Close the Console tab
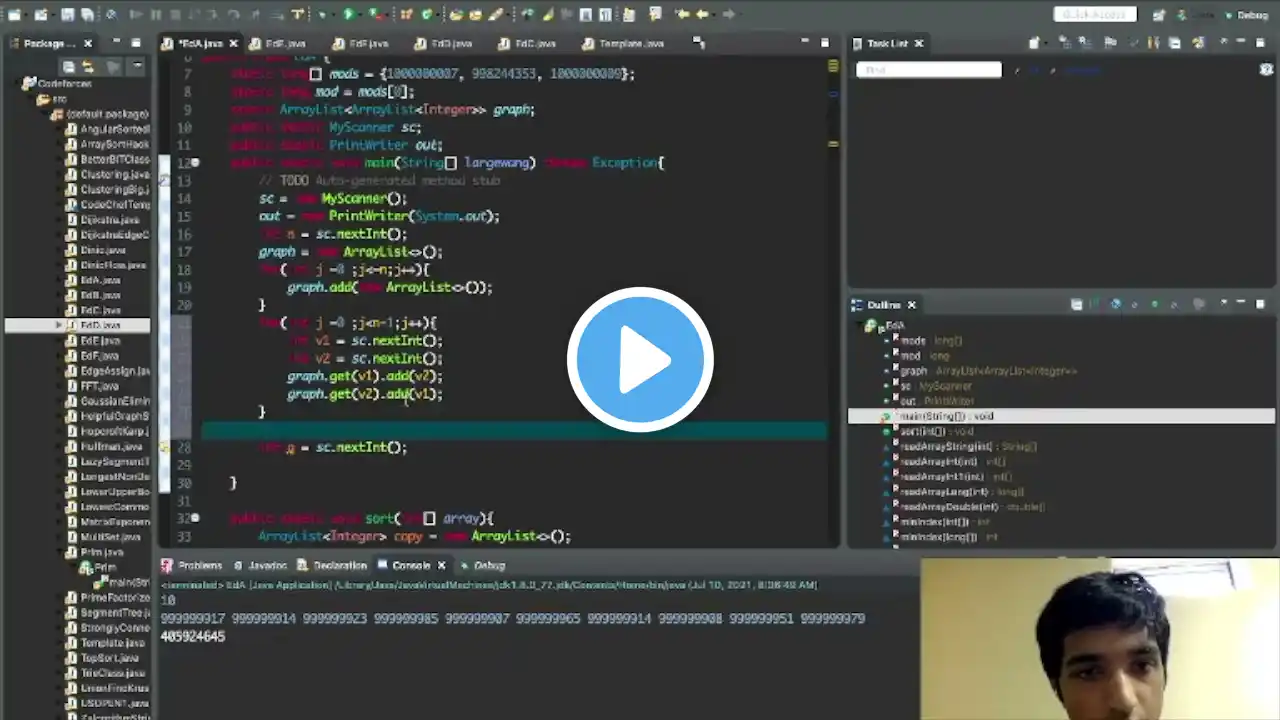 441,565
